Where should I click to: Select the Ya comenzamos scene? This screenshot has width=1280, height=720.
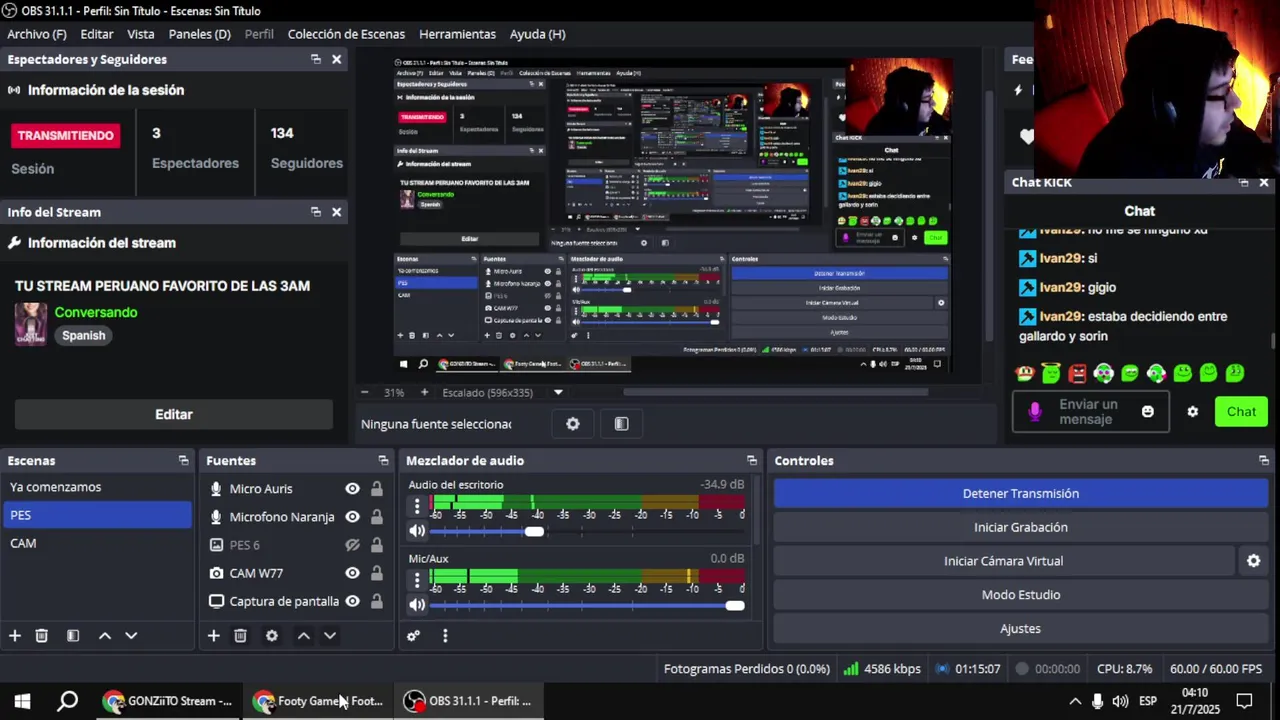(x=96, y=487)
